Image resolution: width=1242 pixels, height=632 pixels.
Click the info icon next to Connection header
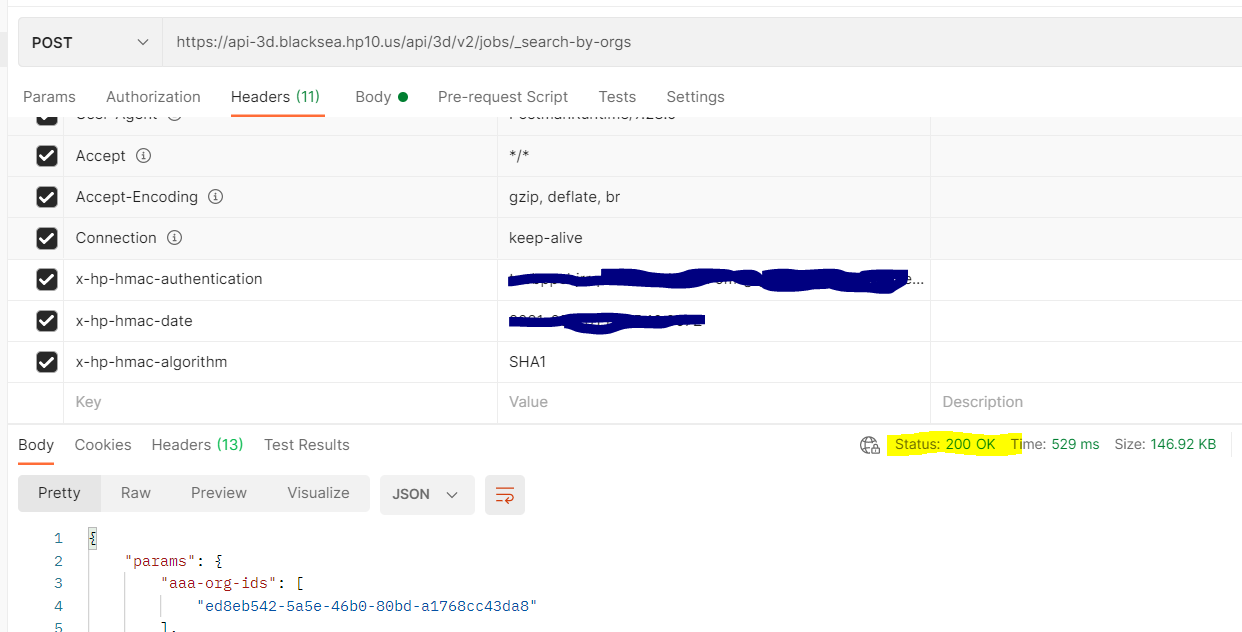tap(174, 238)
